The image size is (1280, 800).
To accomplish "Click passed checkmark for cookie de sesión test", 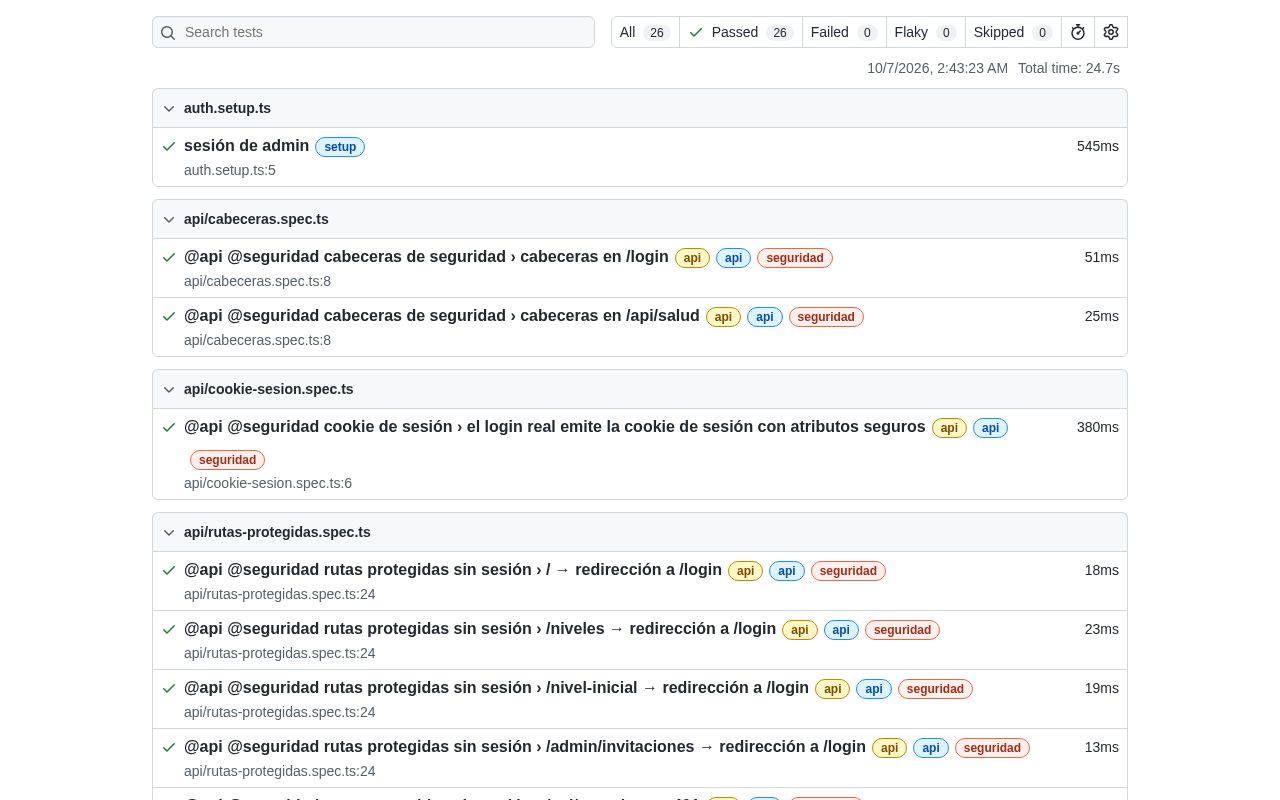I will 169,427.
